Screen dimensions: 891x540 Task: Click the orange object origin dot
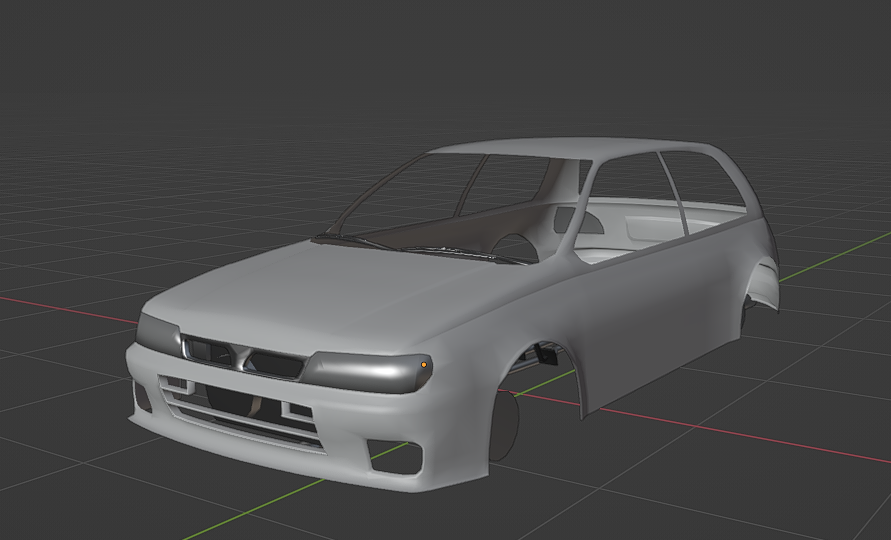click(x=423, y=364)
